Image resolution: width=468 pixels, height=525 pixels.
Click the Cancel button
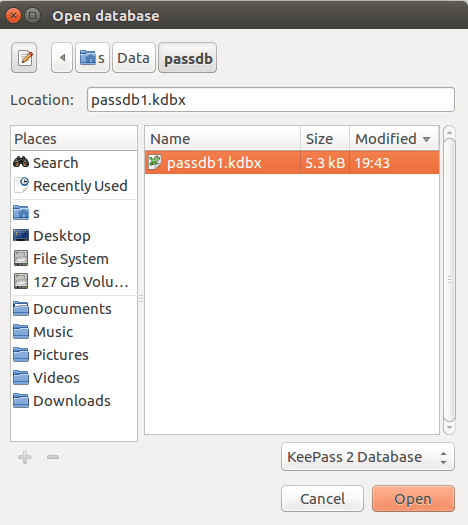click(322, 499)
